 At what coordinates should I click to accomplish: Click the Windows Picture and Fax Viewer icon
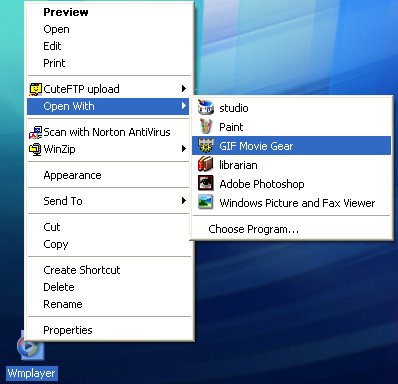coord(205,202)
